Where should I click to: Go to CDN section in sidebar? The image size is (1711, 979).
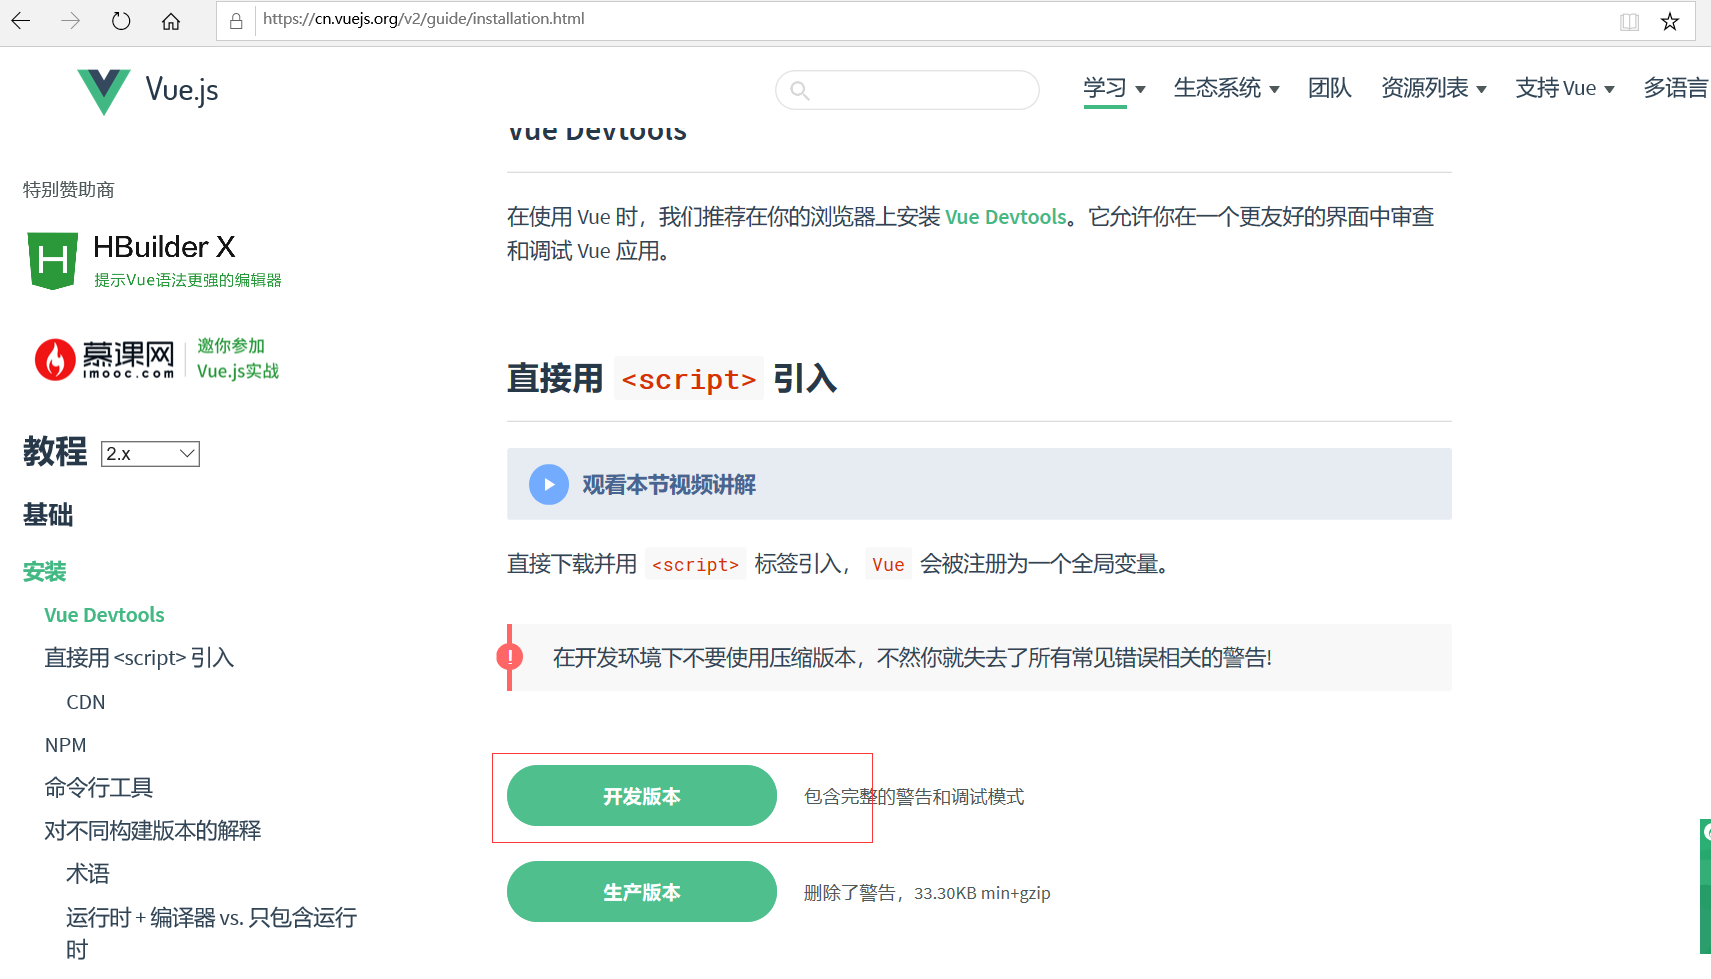tap(86, 702)
